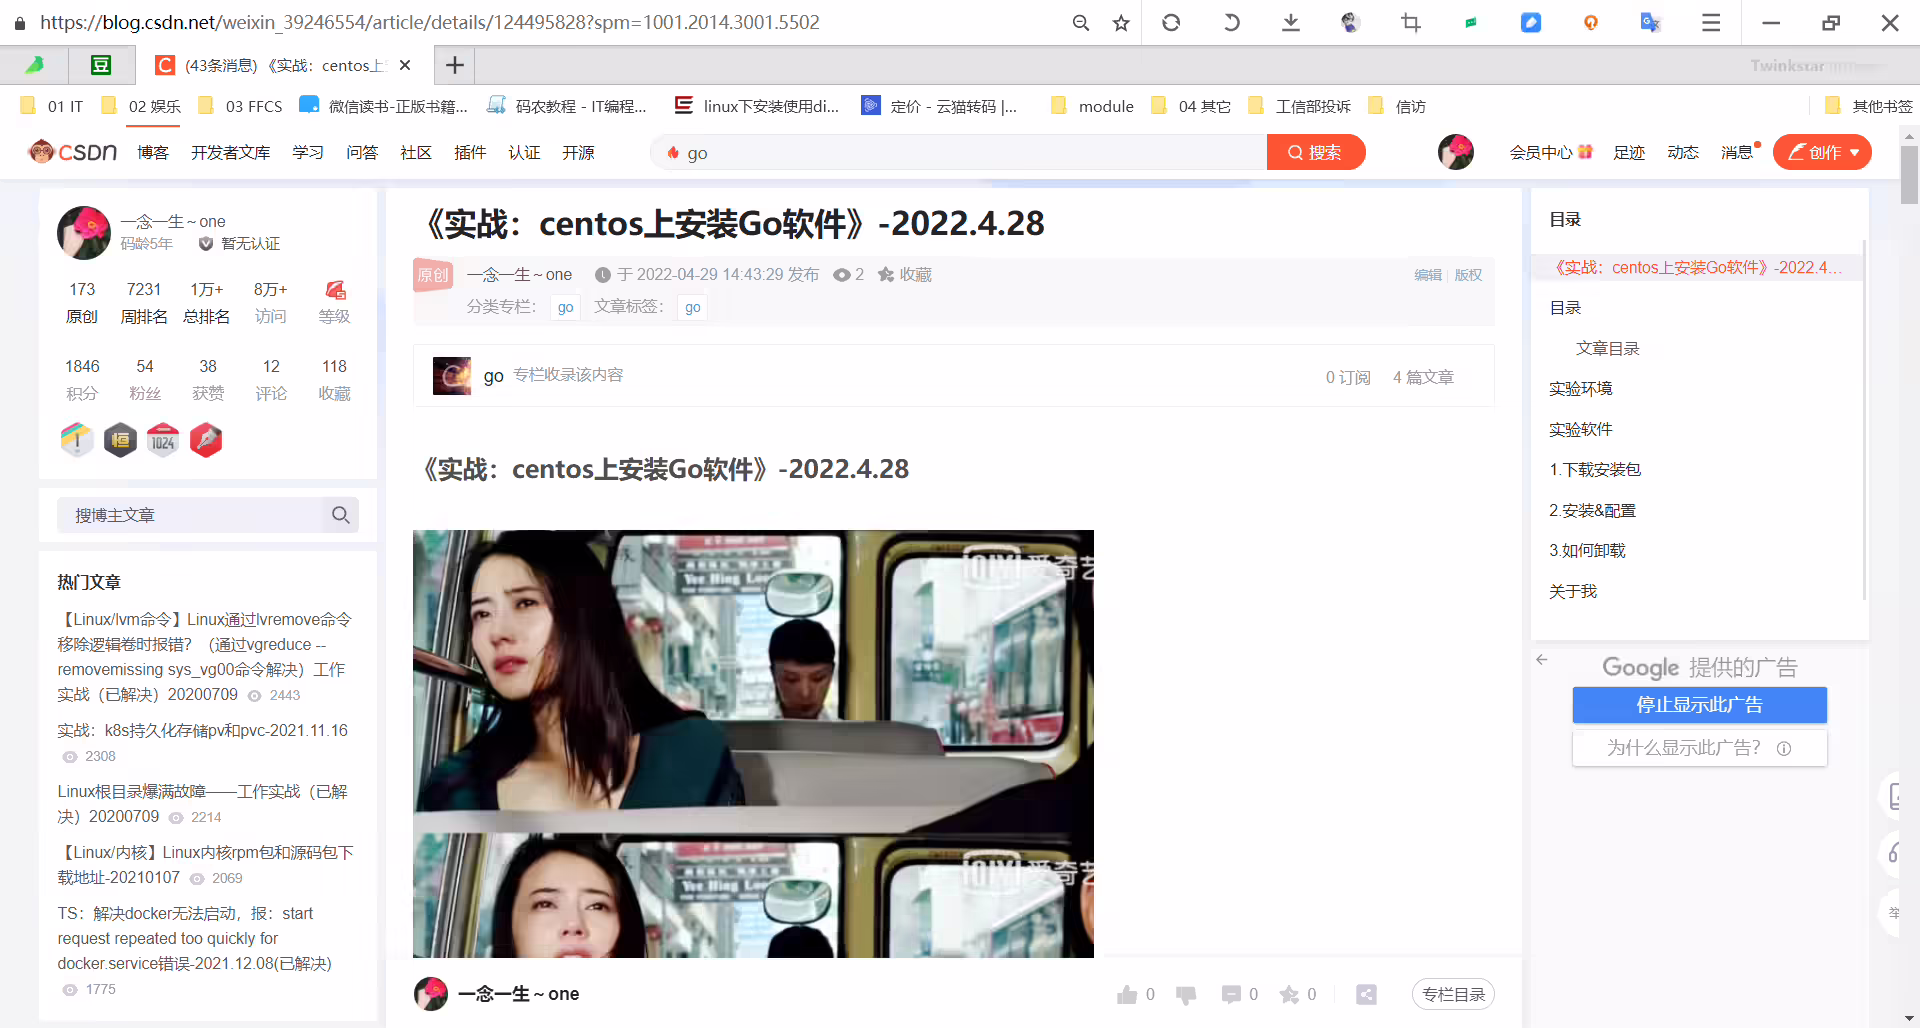Click the 等级 level badge icon

point(335,290)
